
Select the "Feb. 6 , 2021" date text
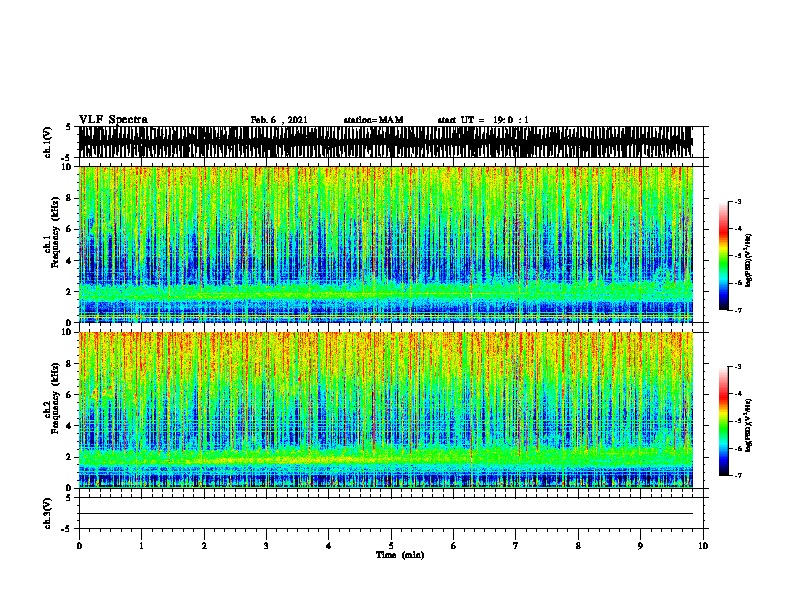pos(279,120)
